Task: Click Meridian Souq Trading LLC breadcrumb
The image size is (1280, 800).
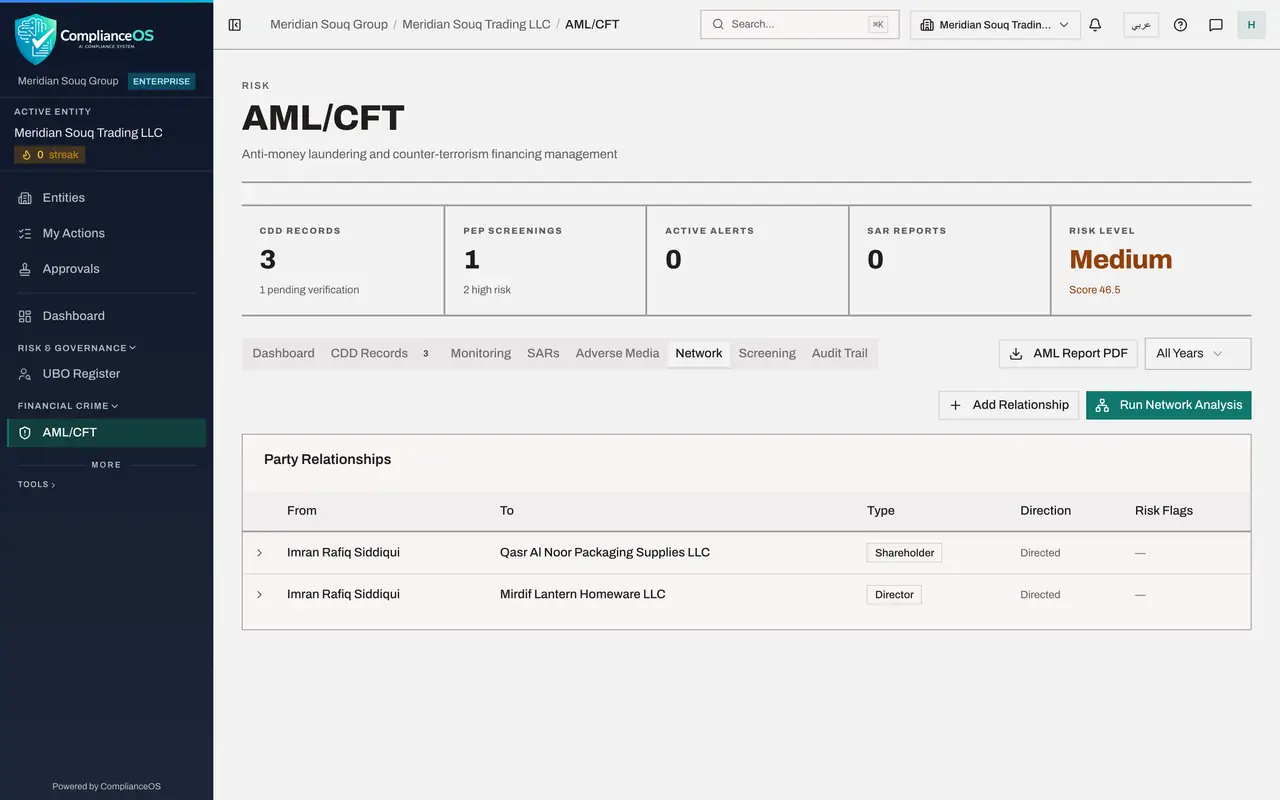Action: 476,24
